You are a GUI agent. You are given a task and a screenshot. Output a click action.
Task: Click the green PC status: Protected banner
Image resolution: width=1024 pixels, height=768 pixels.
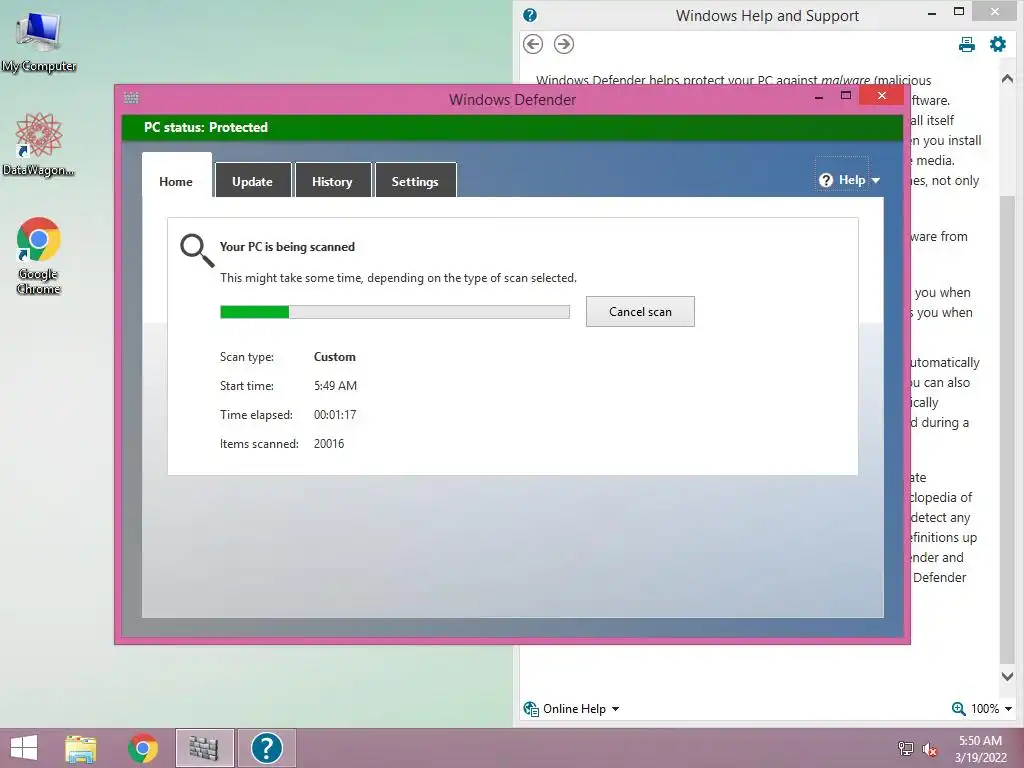tap(513, 127)
